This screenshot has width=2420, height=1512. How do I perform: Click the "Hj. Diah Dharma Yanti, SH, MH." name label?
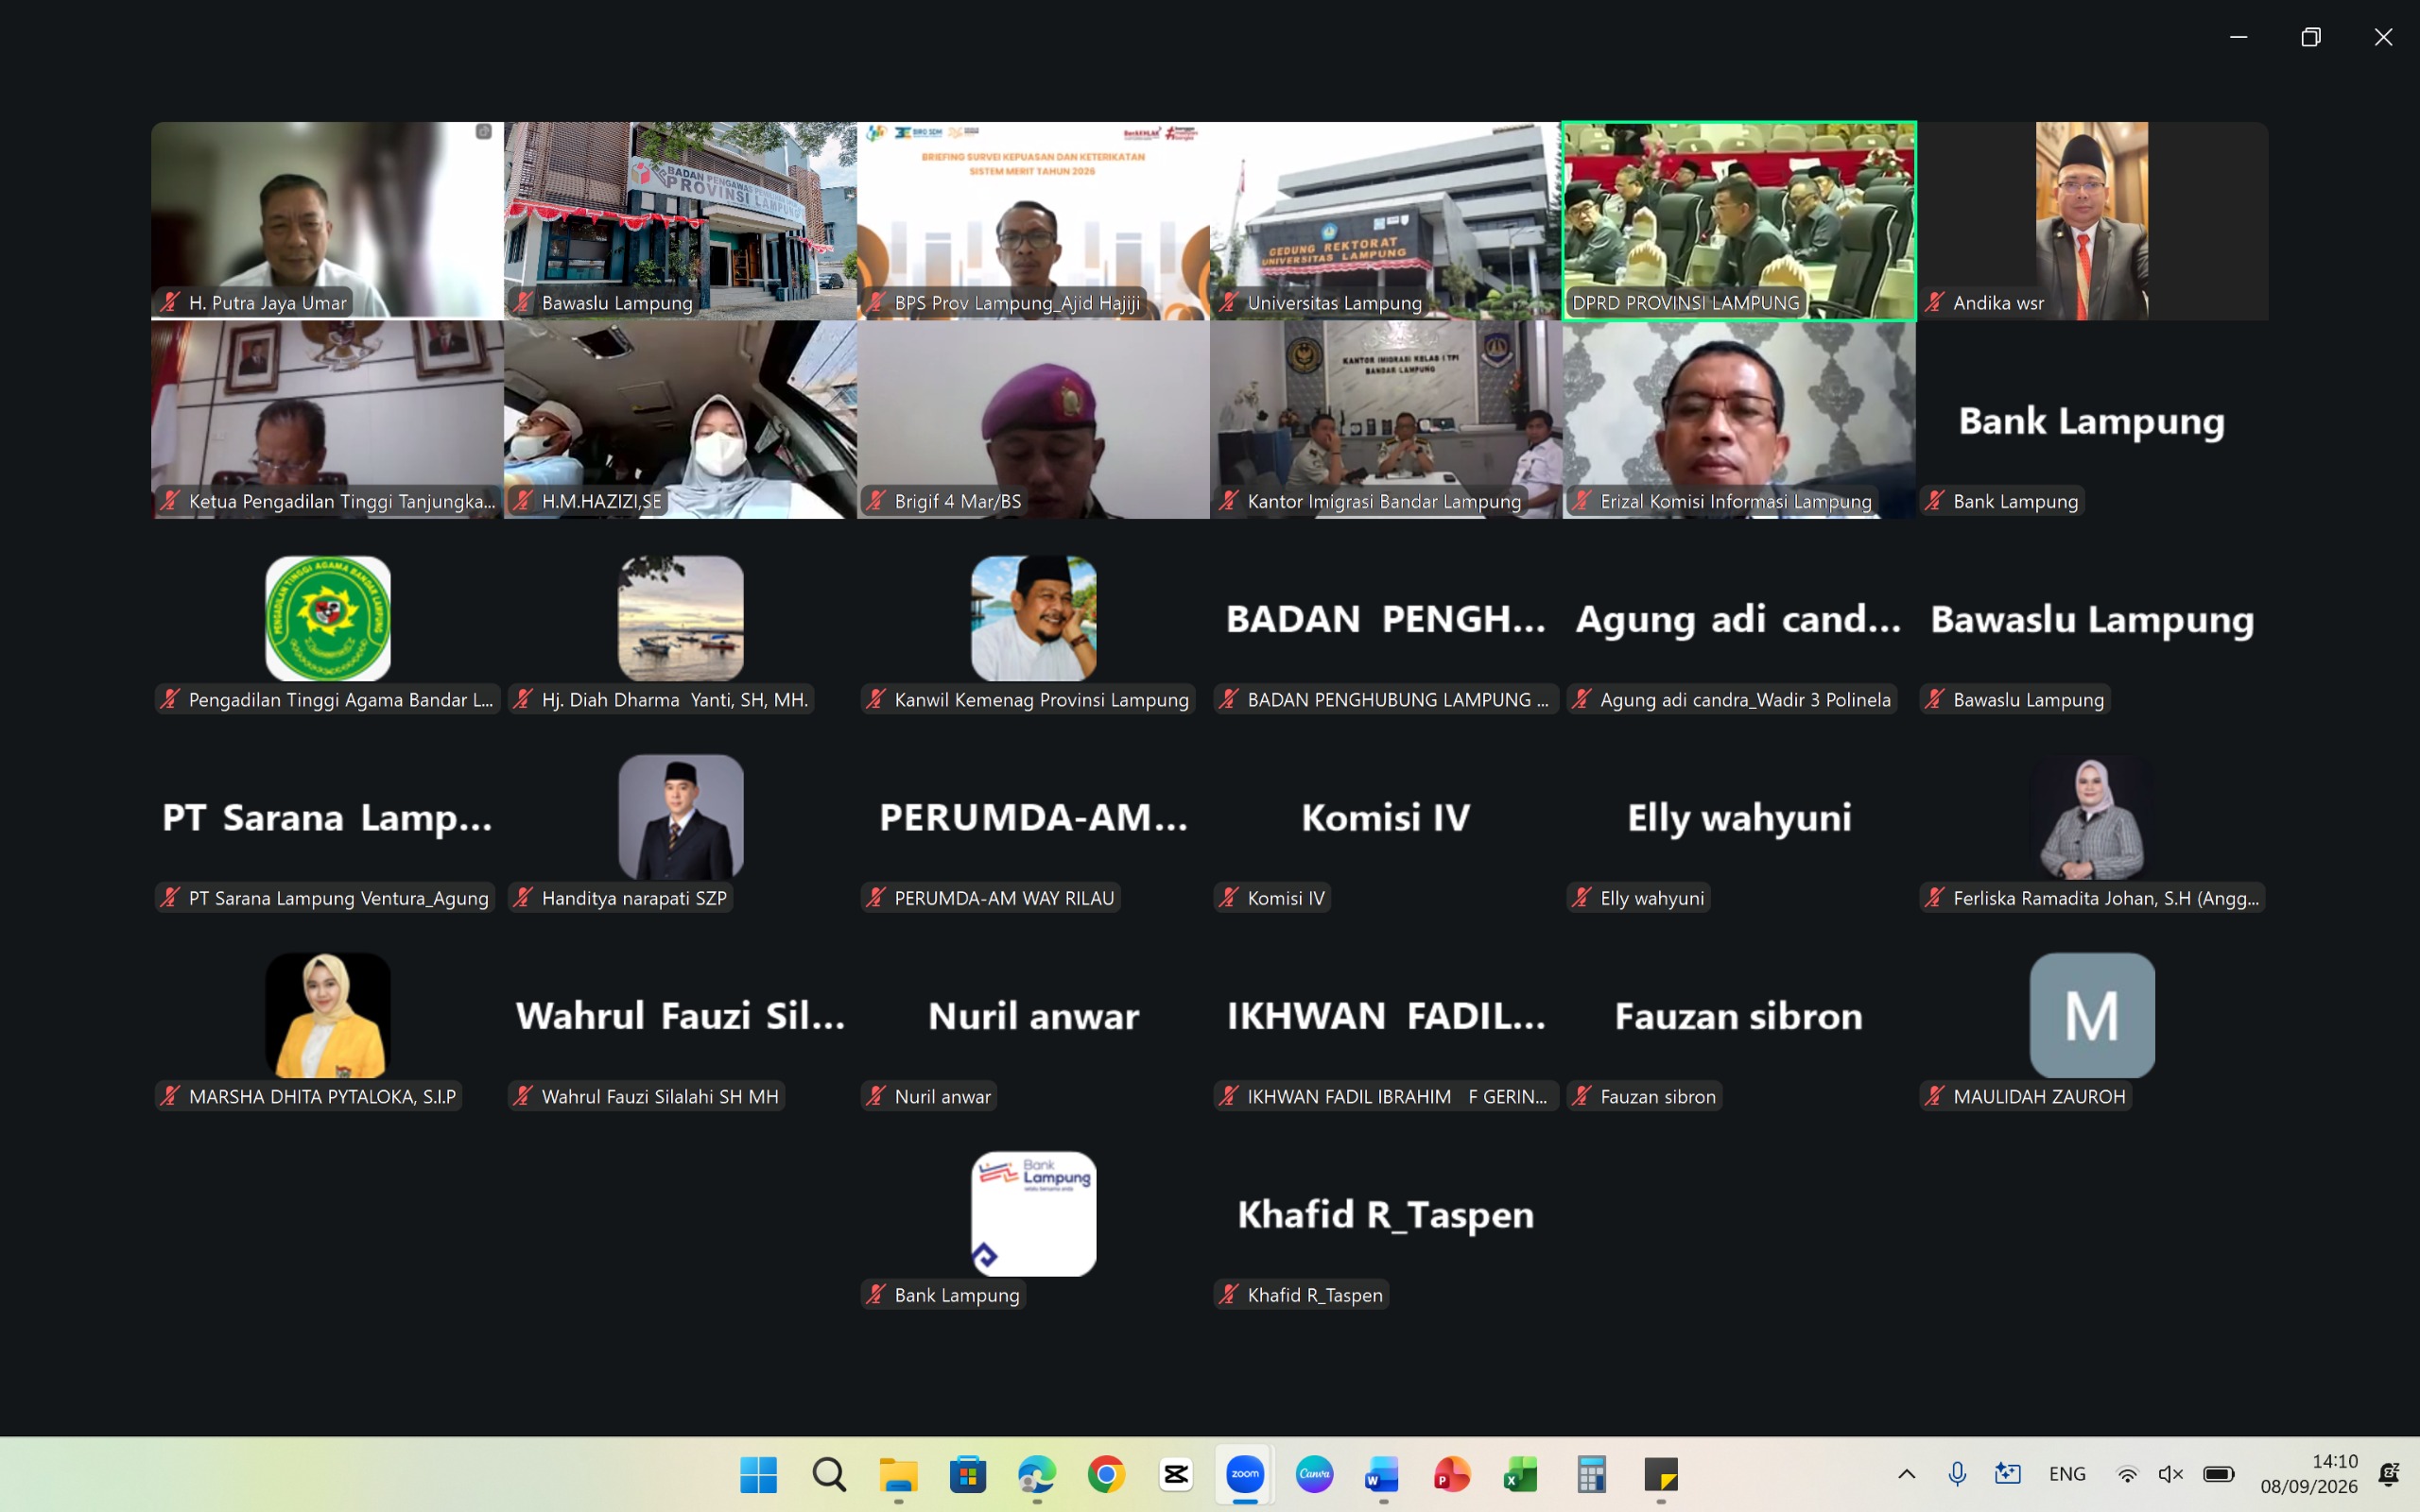point(675,699)
